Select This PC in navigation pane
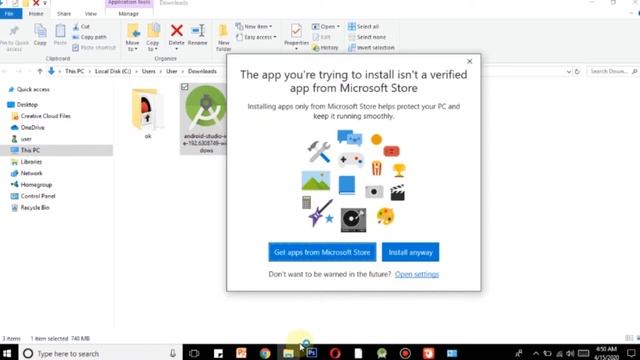Viewport: 640px width, 360px height. 30,151
